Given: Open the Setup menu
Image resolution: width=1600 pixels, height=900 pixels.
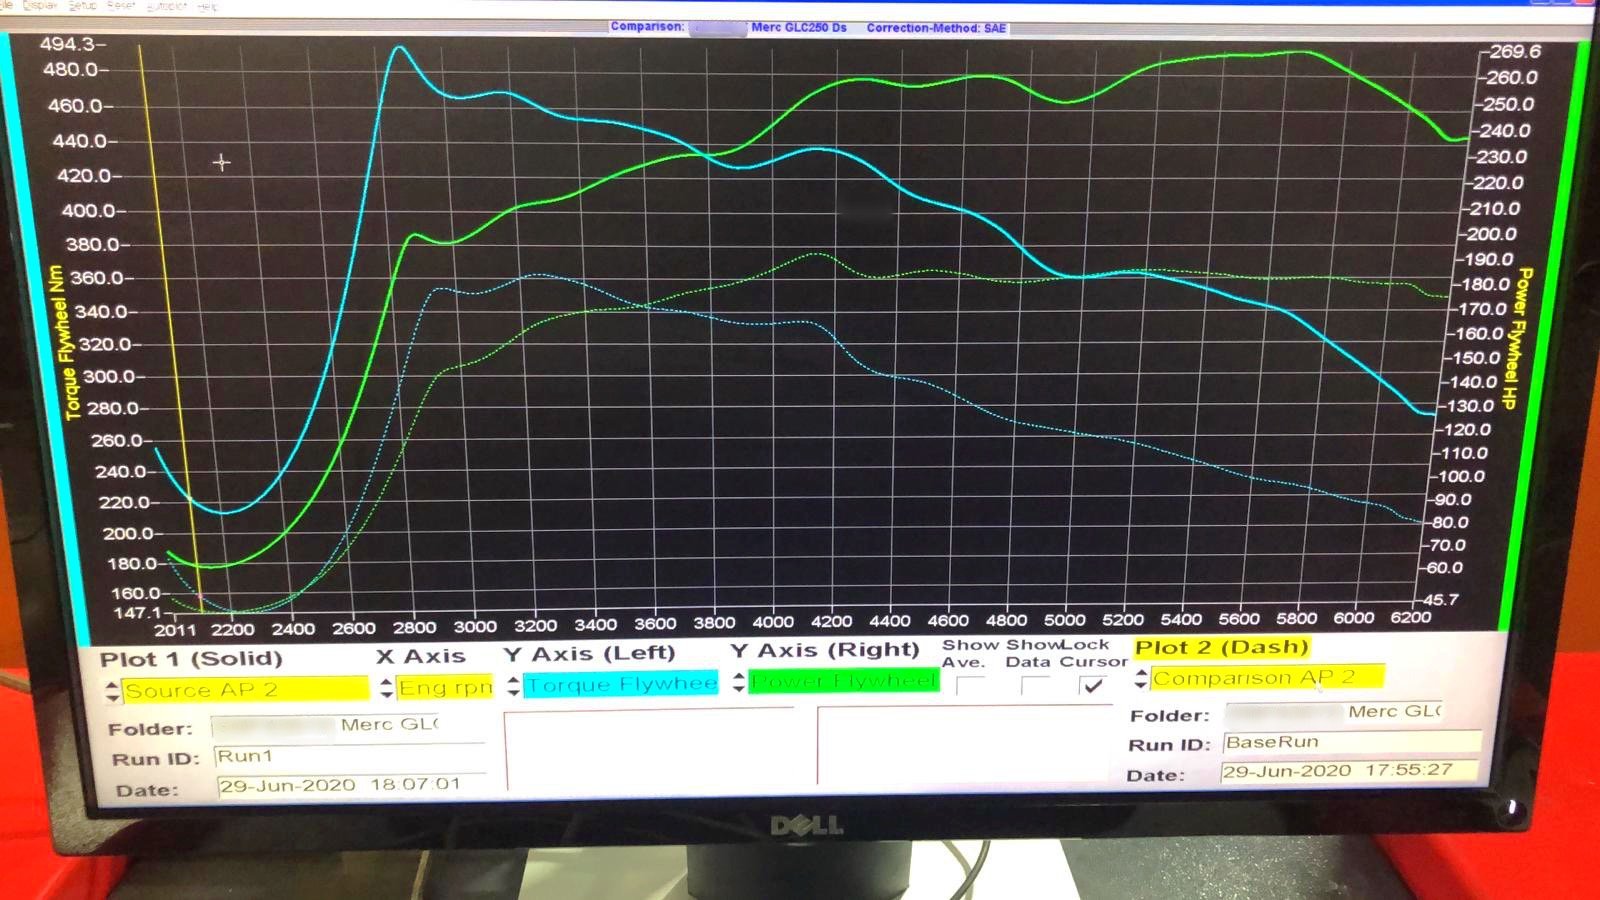Looking at the screenshot, I should (83, 5).
